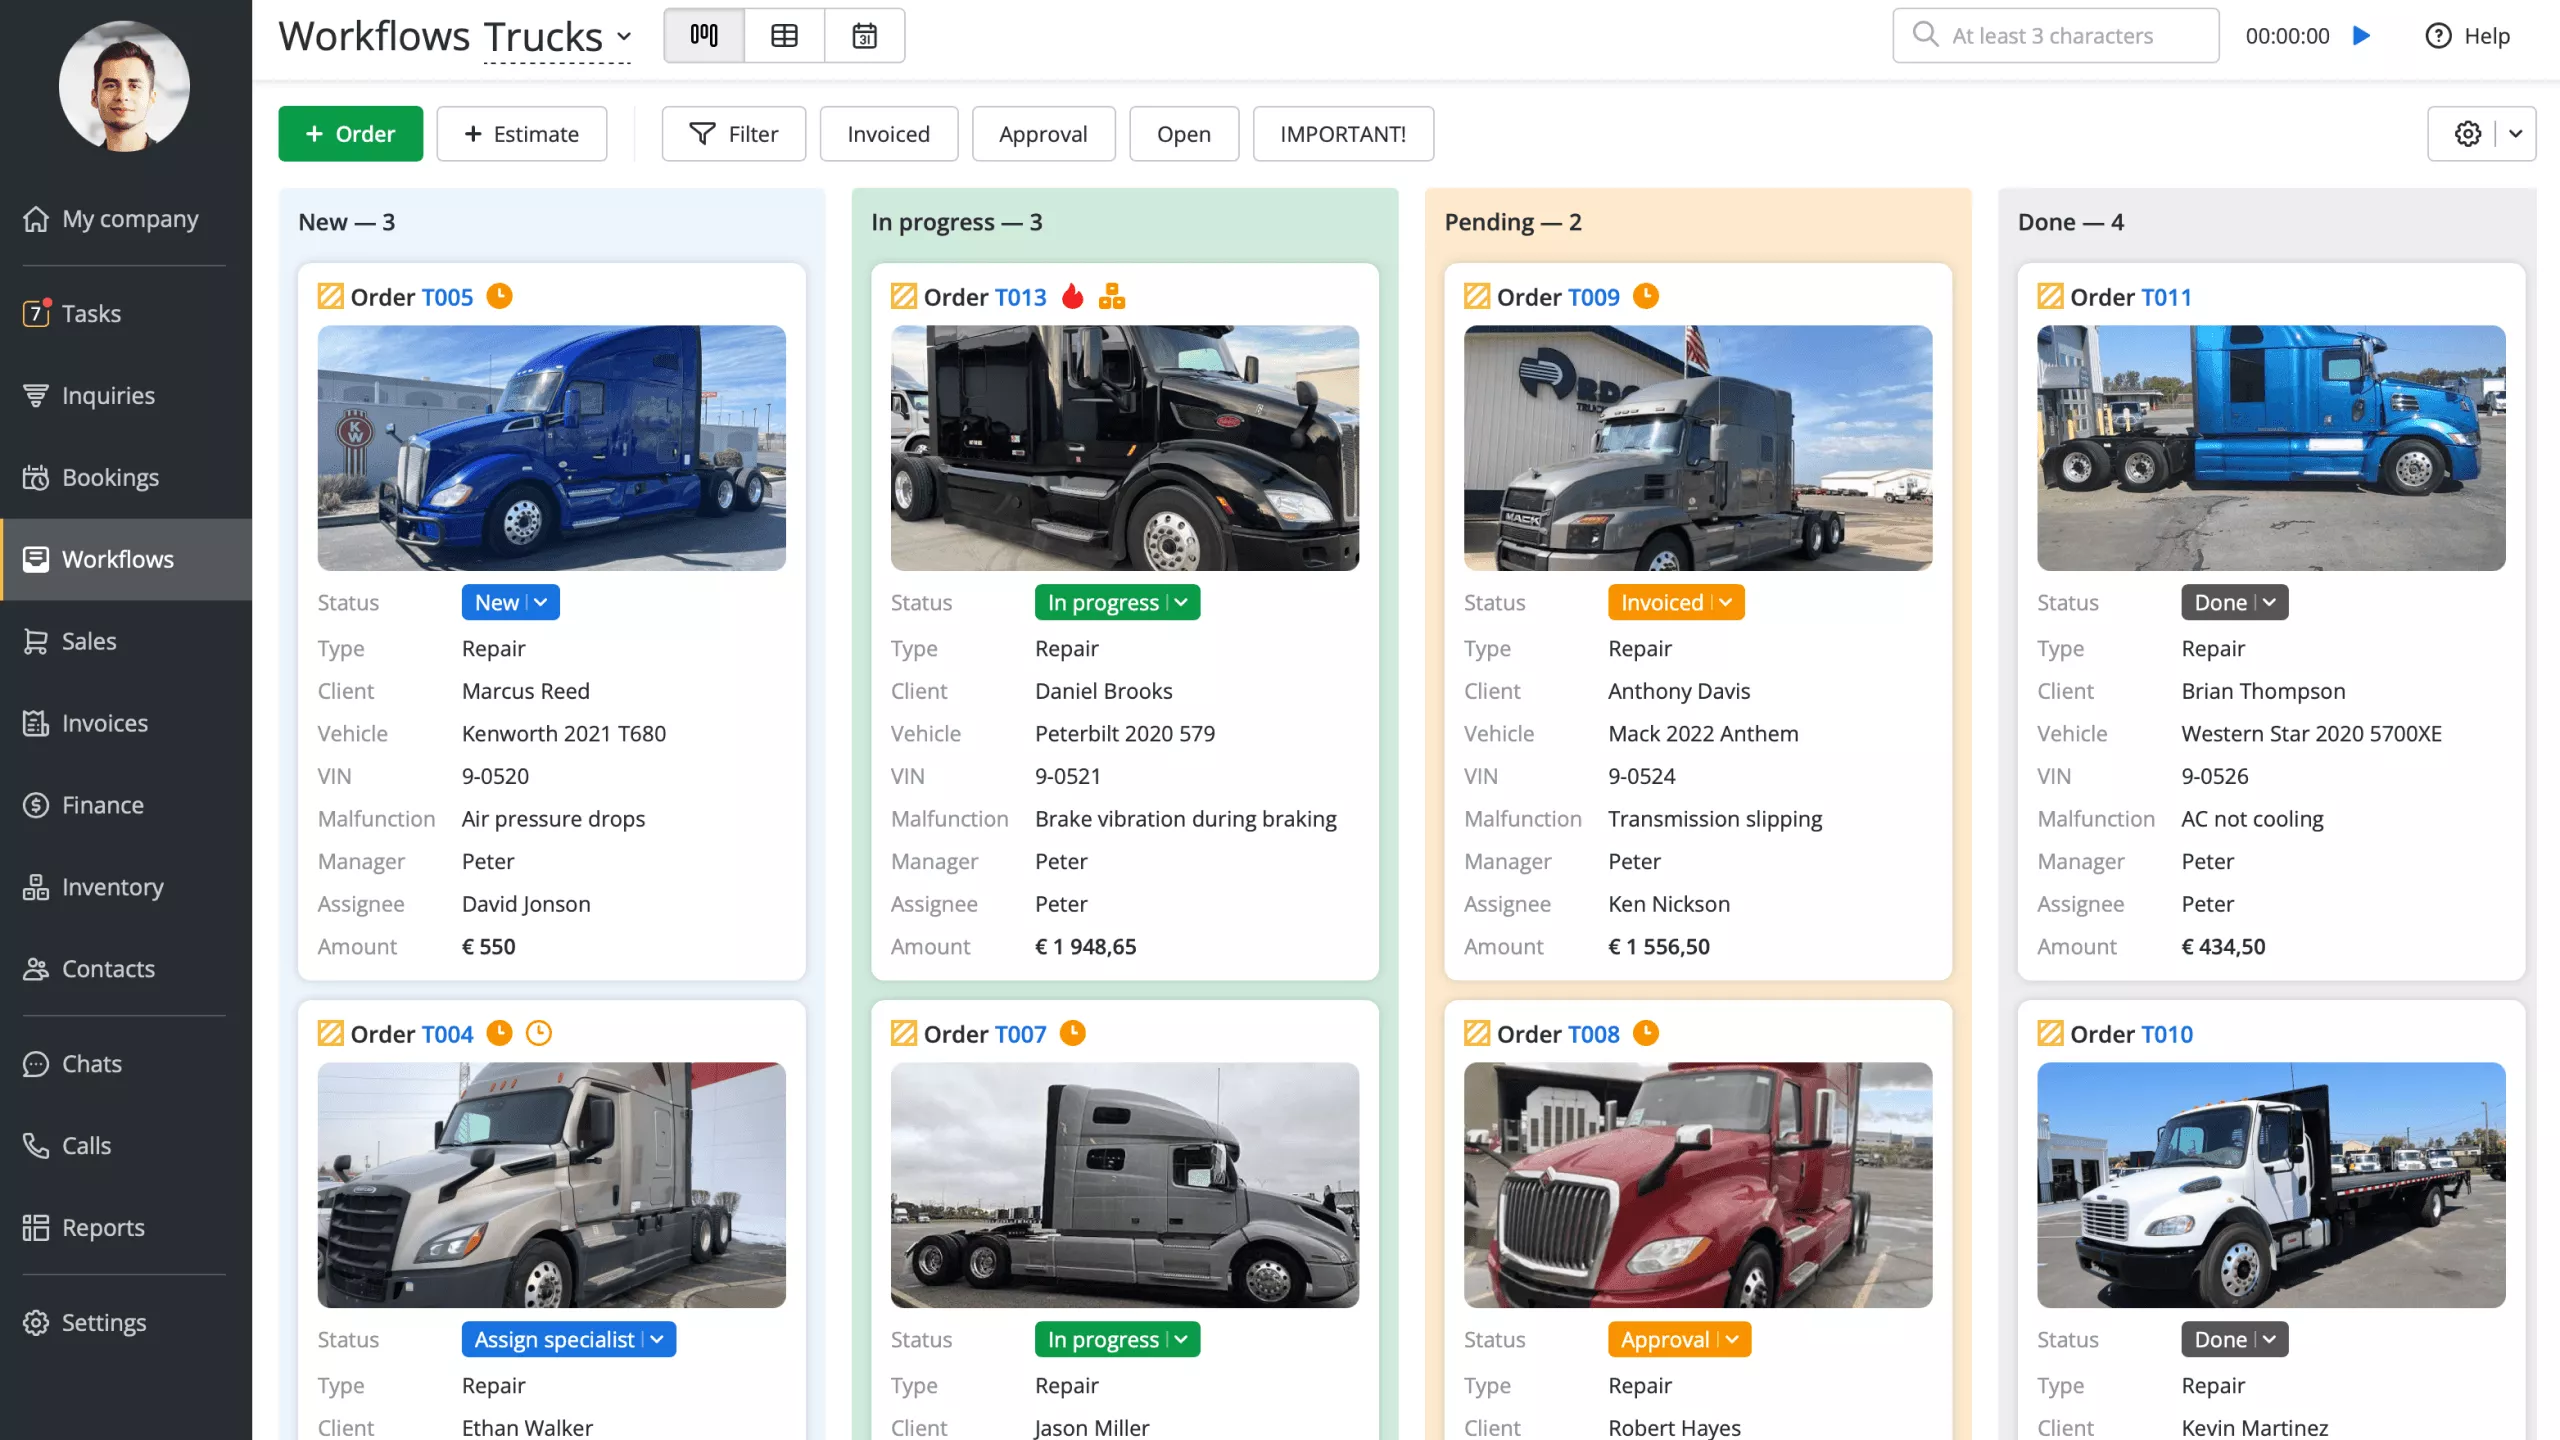Open the Inventory section
The width and height of the screenshot is (2560, 1440).
pyautogui.click(x=126, y=887)
